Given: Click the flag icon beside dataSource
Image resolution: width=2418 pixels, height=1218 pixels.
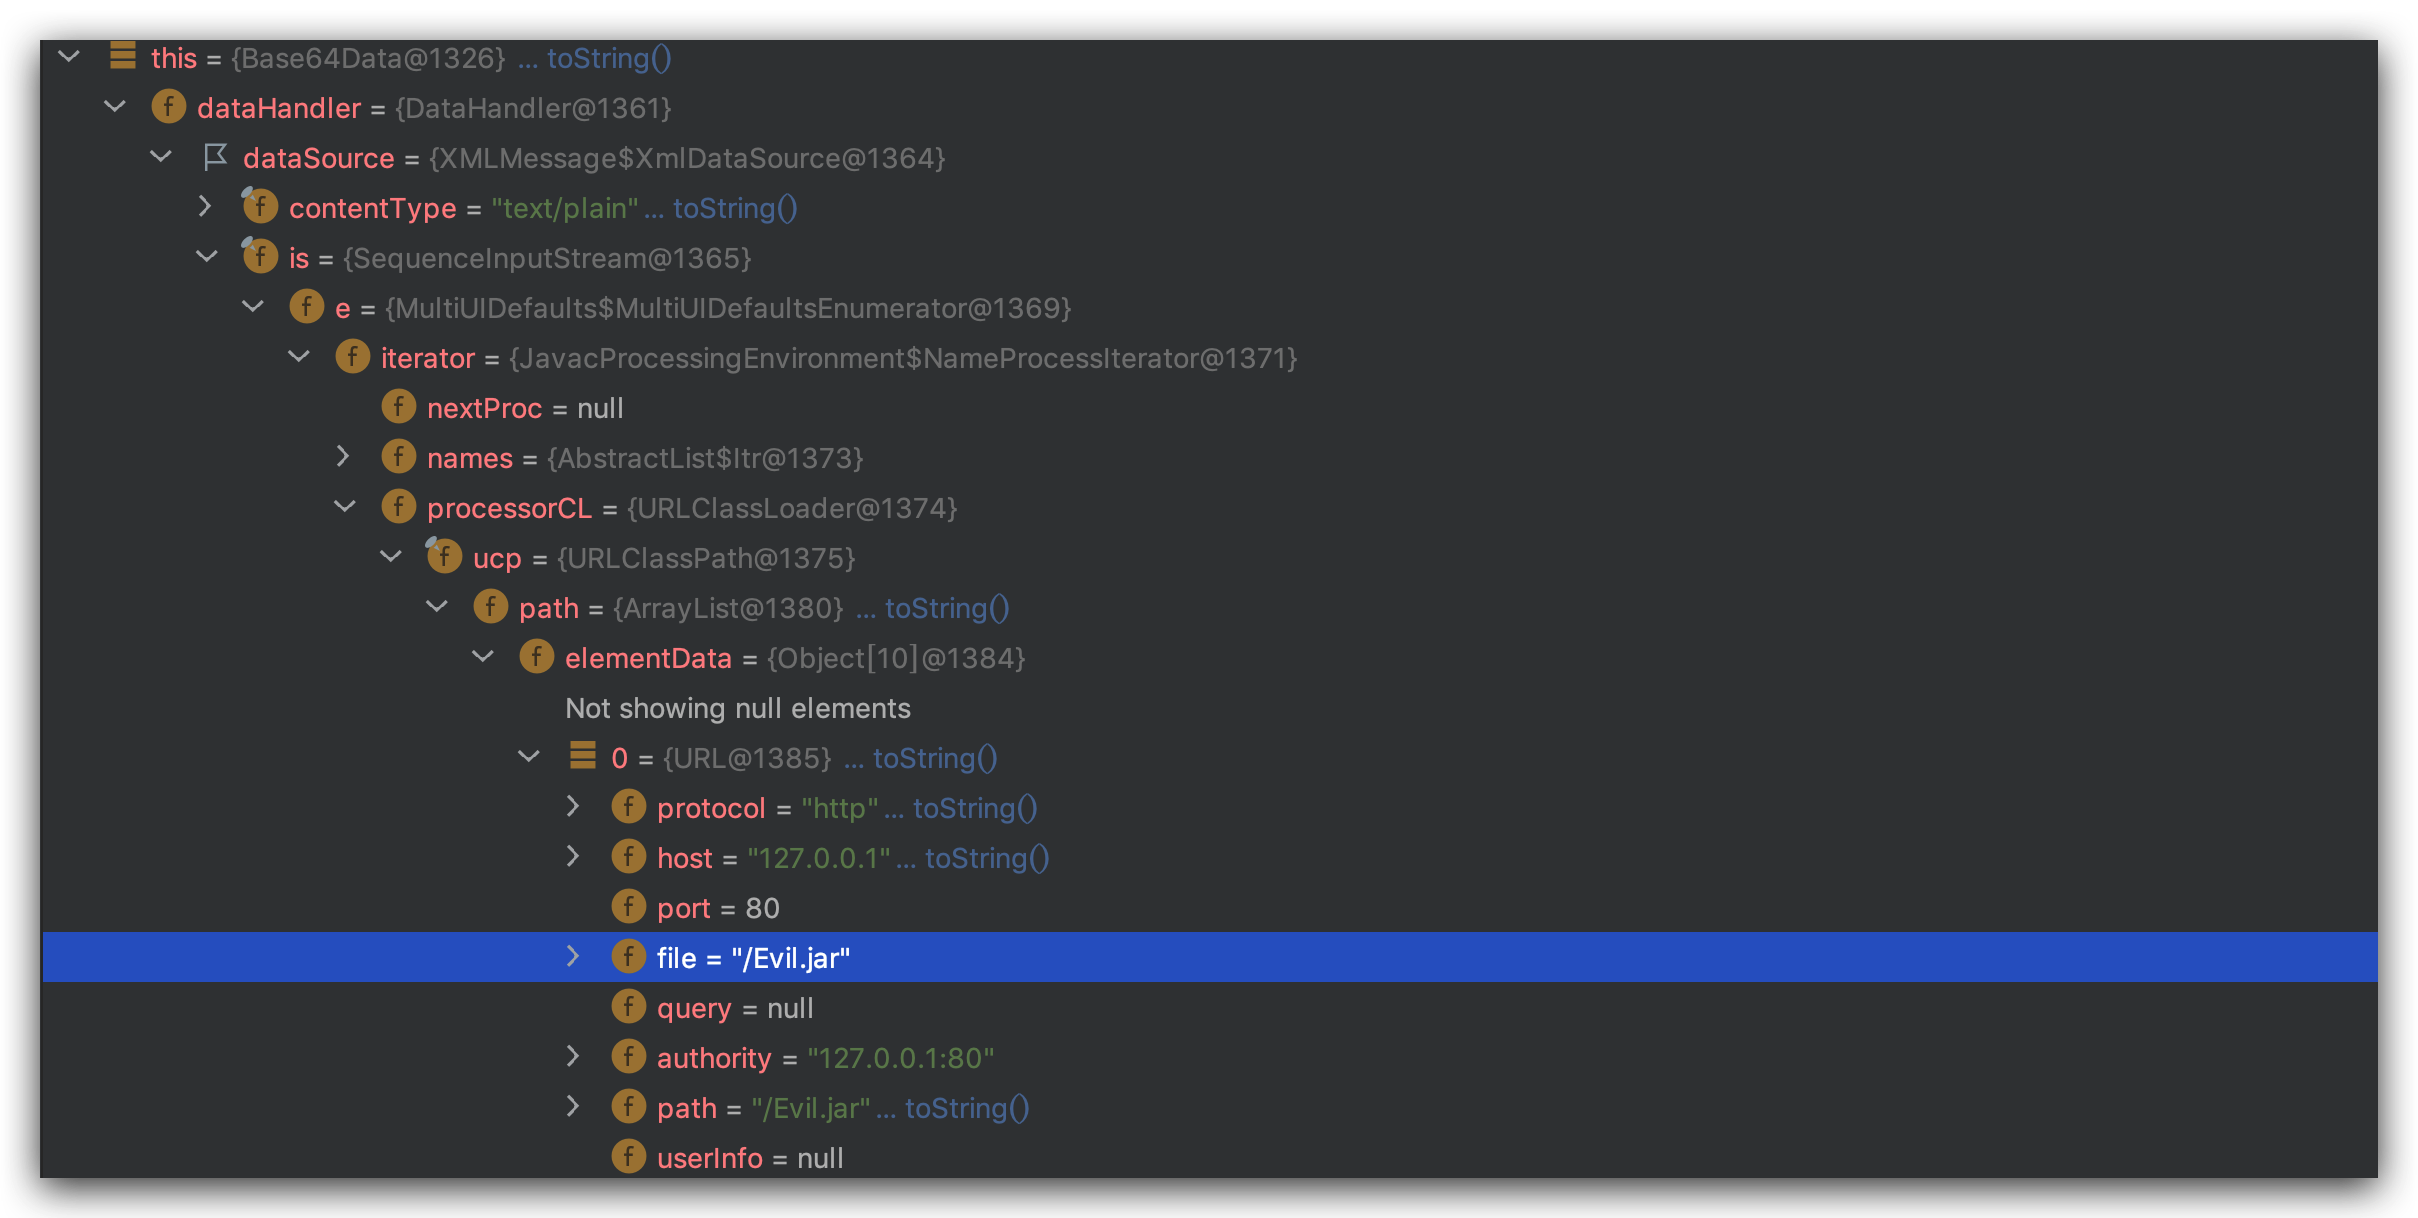Looking at the screenshot, I should (215, 157).
